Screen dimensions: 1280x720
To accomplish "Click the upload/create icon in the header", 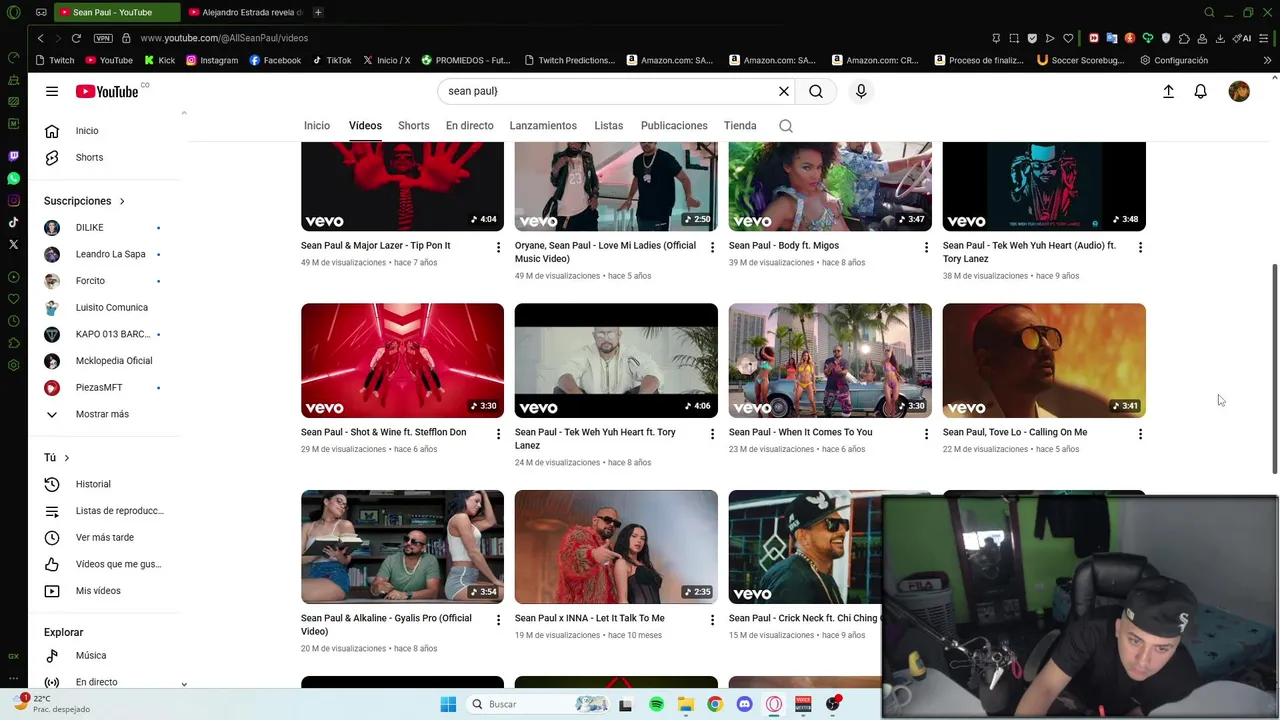I will pyautogui.click(x=1168, y=91).
